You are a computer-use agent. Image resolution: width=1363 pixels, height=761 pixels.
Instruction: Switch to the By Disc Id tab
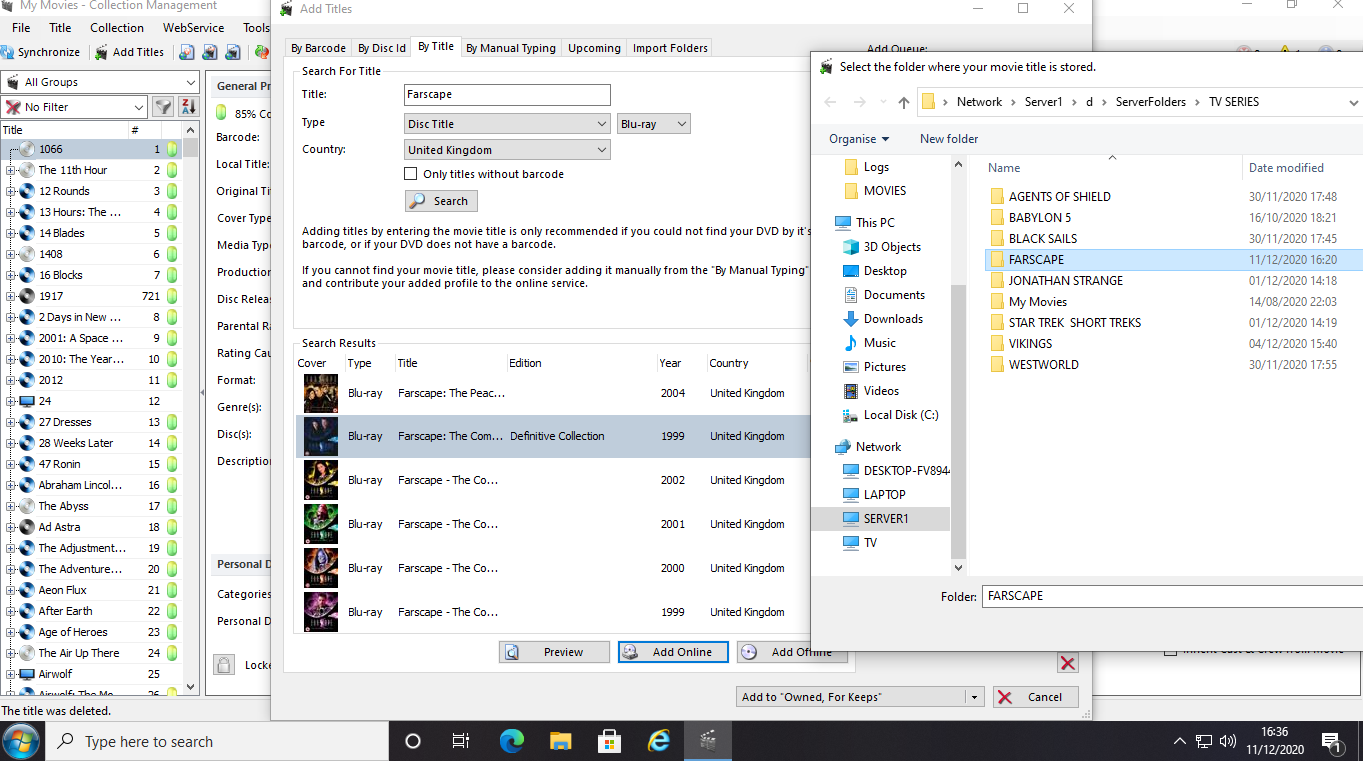(382, 48)
